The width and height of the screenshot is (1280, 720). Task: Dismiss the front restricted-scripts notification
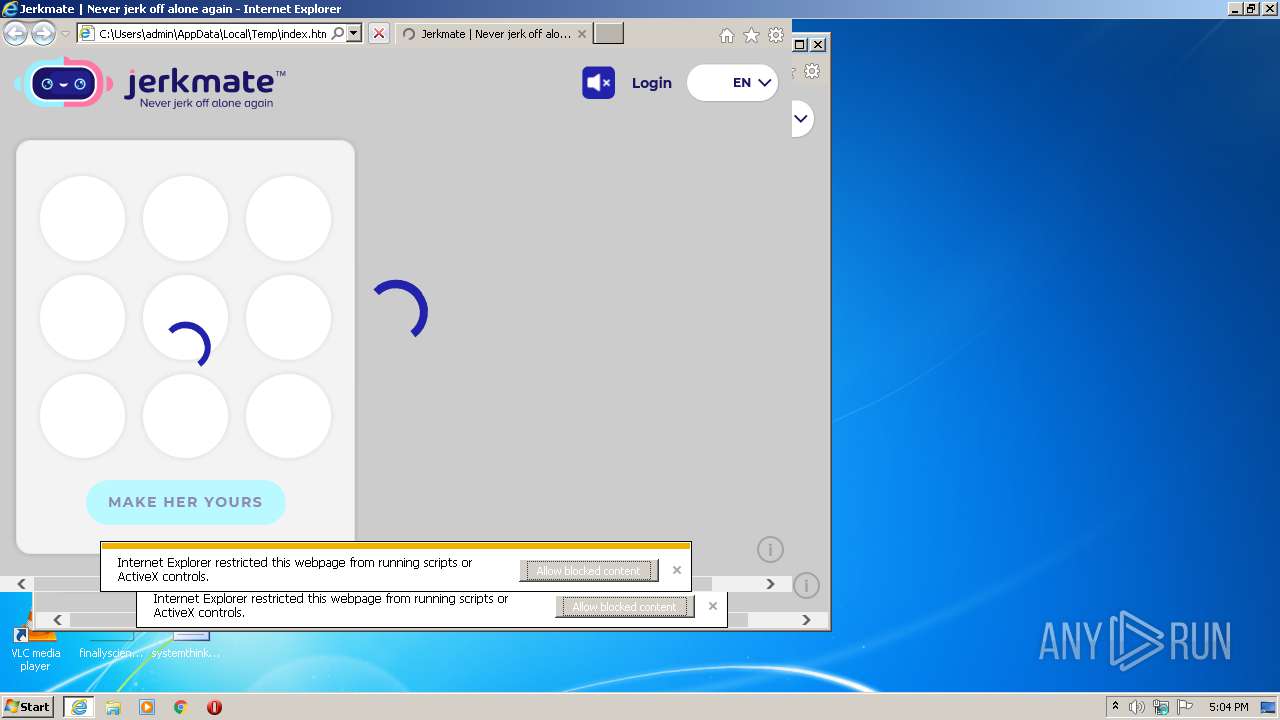pos(677,570)
